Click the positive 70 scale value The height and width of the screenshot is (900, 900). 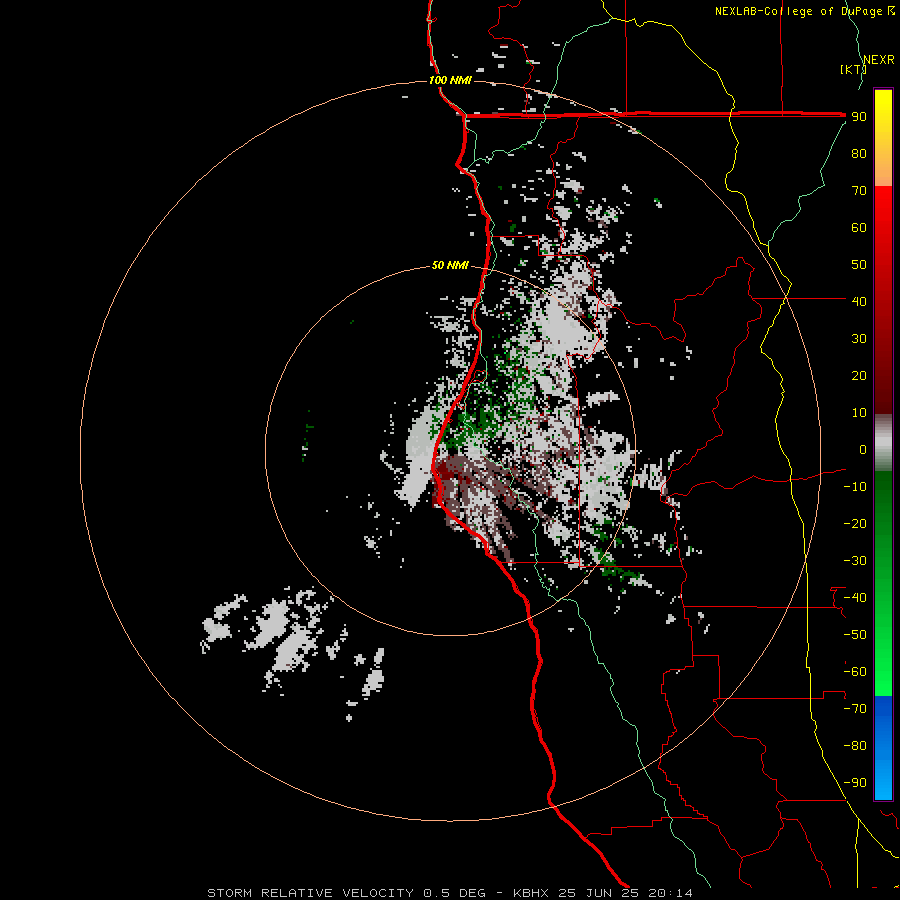click(859, 191)
